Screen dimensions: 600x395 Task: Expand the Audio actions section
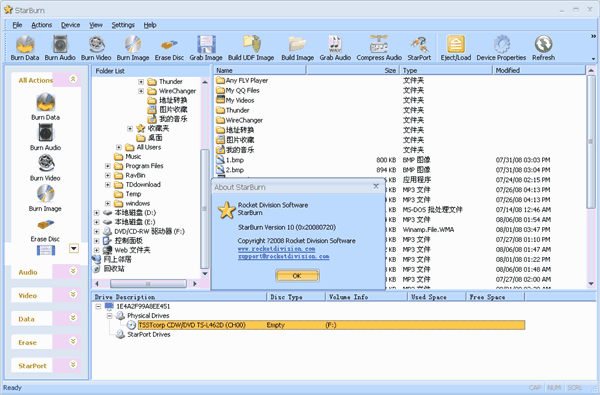(73, 271)
